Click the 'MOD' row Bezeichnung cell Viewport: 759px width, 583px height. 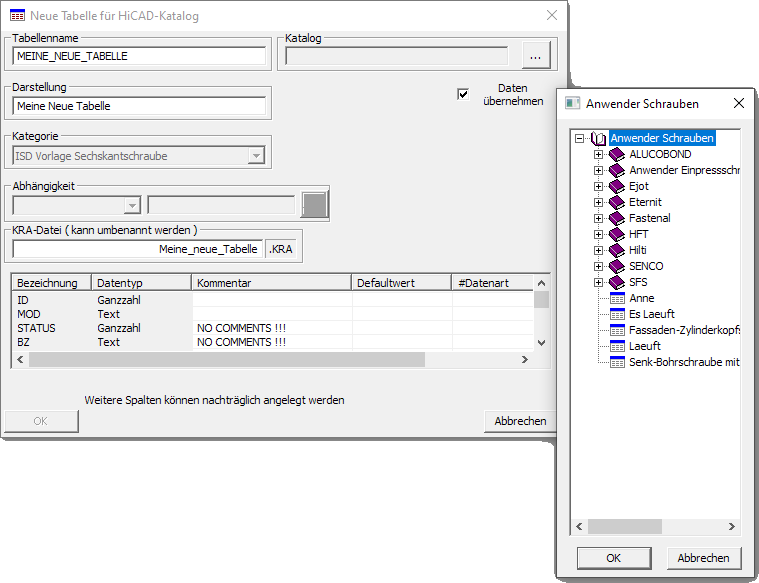point(52,314)
